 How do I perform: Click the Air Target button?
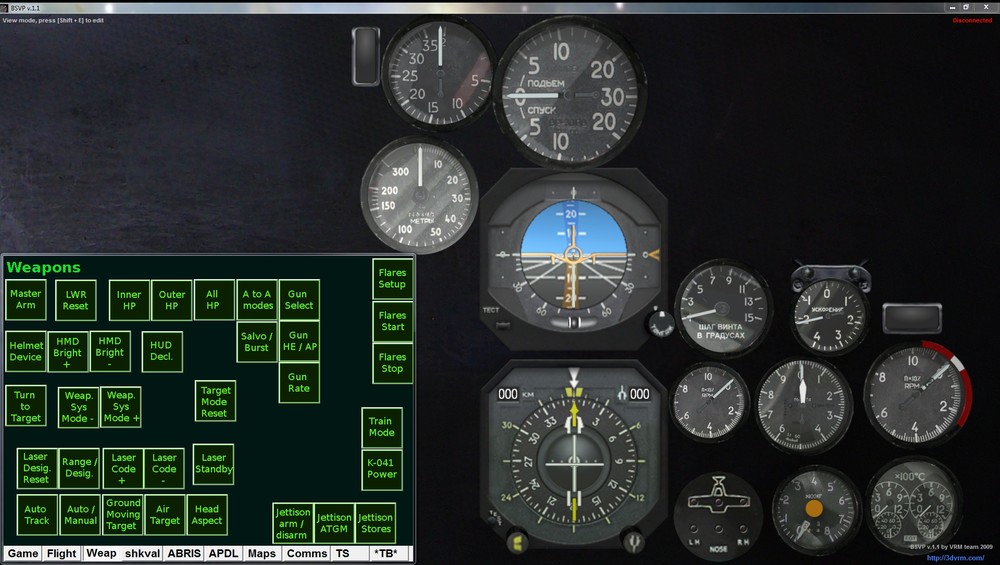coord(165,515)
